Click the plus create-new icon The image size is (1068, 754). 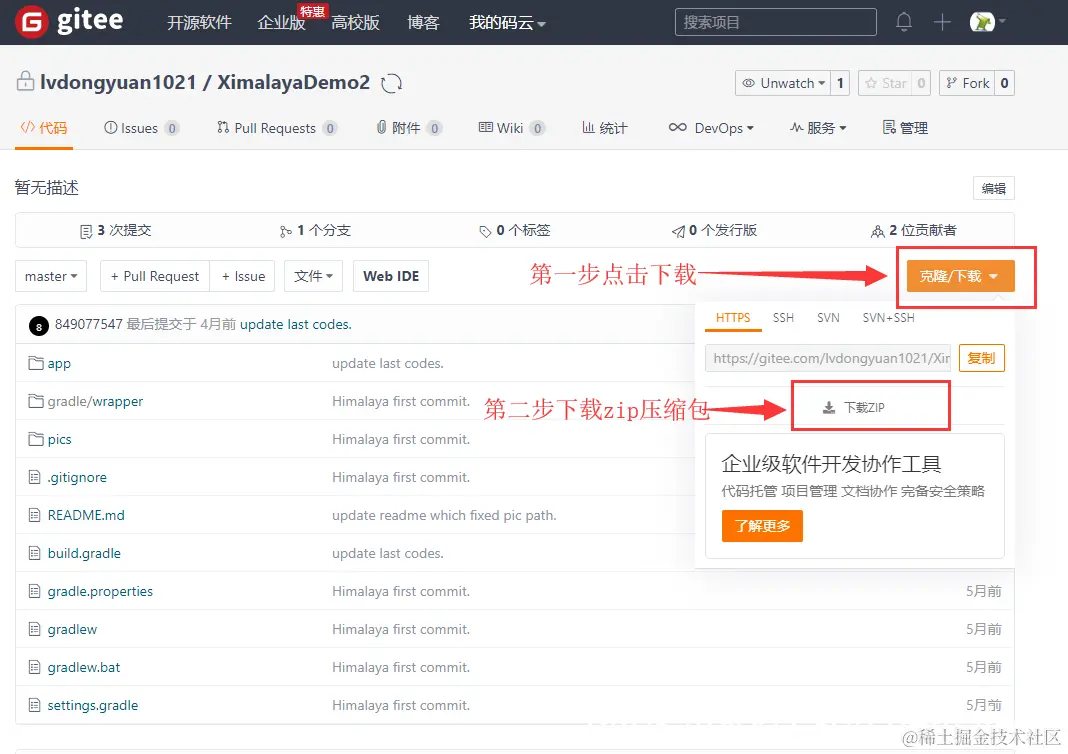pyautogui.click(x=942, y=22)
